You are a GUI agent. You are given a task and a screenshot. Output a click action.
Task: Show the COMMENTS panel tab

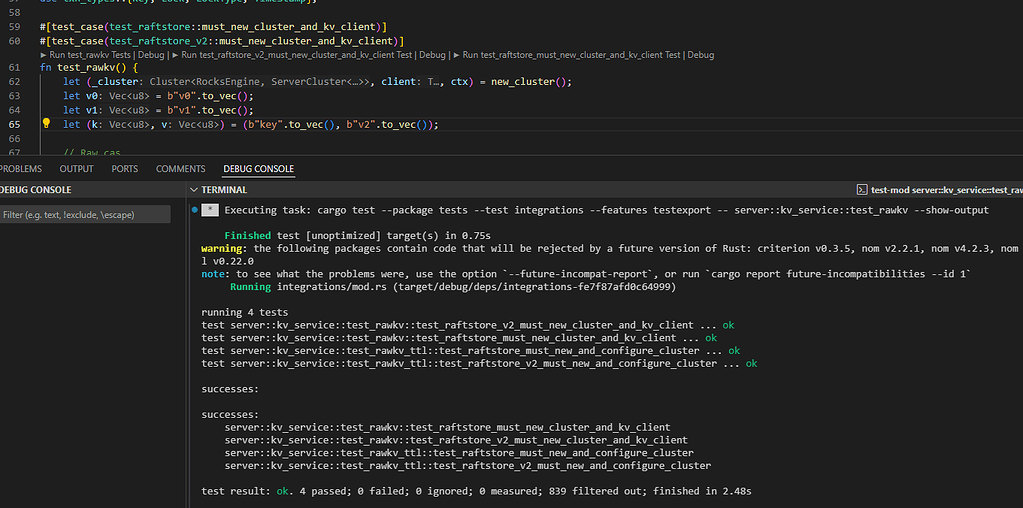(180, 169)
